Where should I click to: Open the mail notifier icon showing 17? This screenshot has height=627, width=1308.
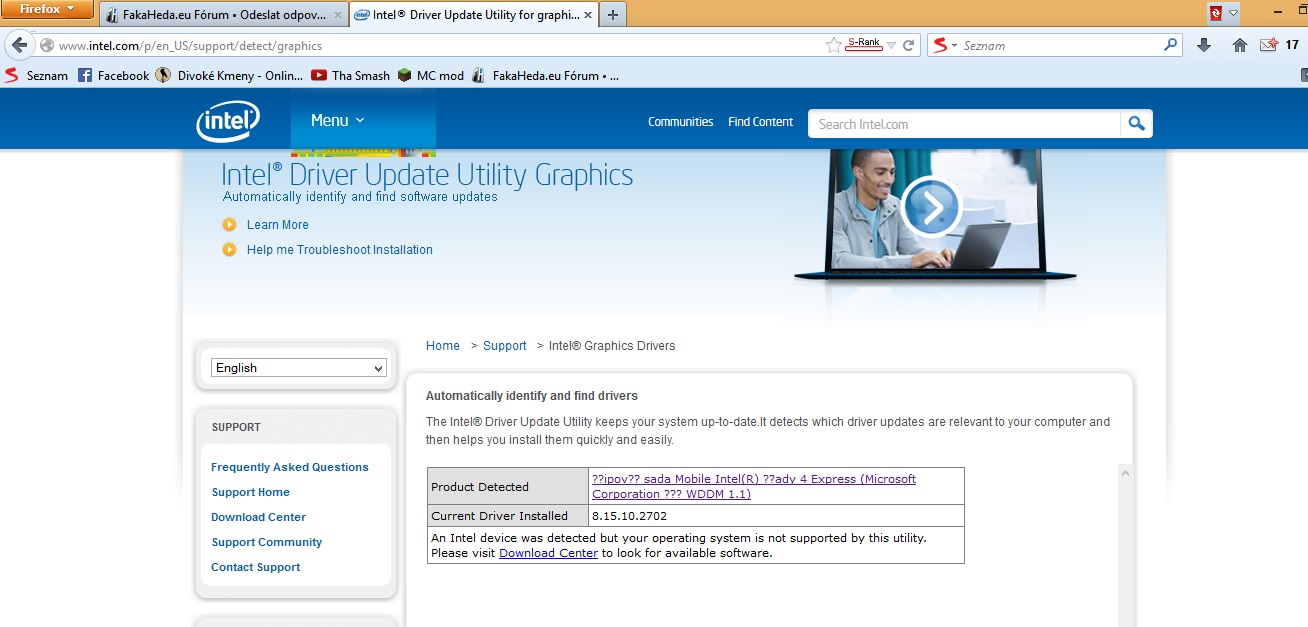tap(1280, 45)
